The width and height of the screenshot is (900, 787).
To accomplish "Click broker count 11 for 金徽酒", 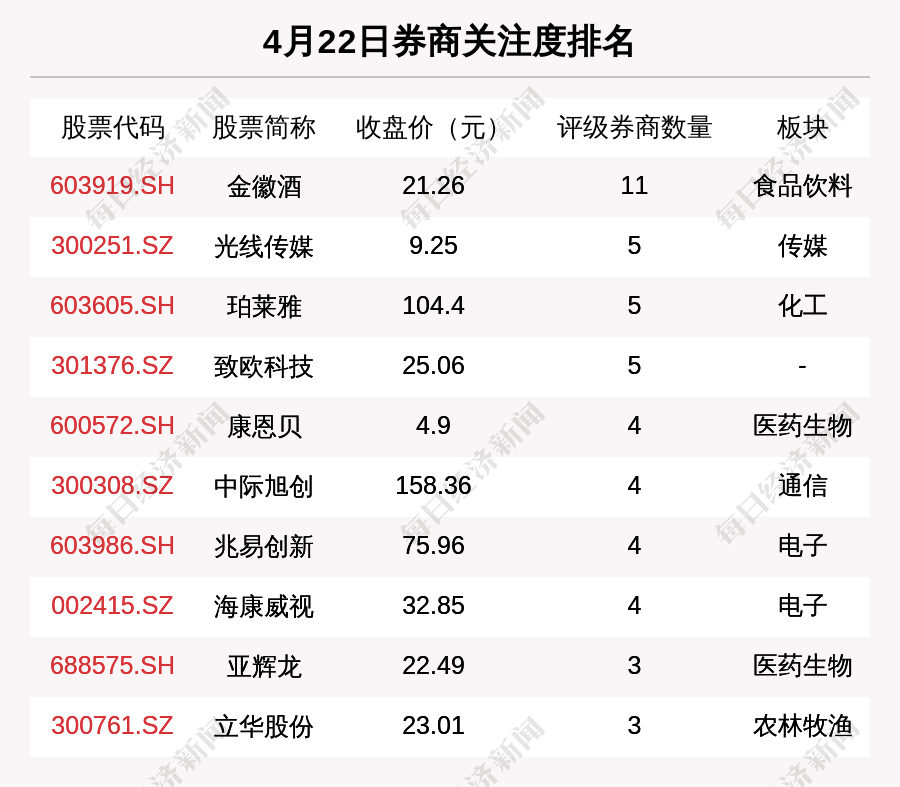I will pos(634,186).
